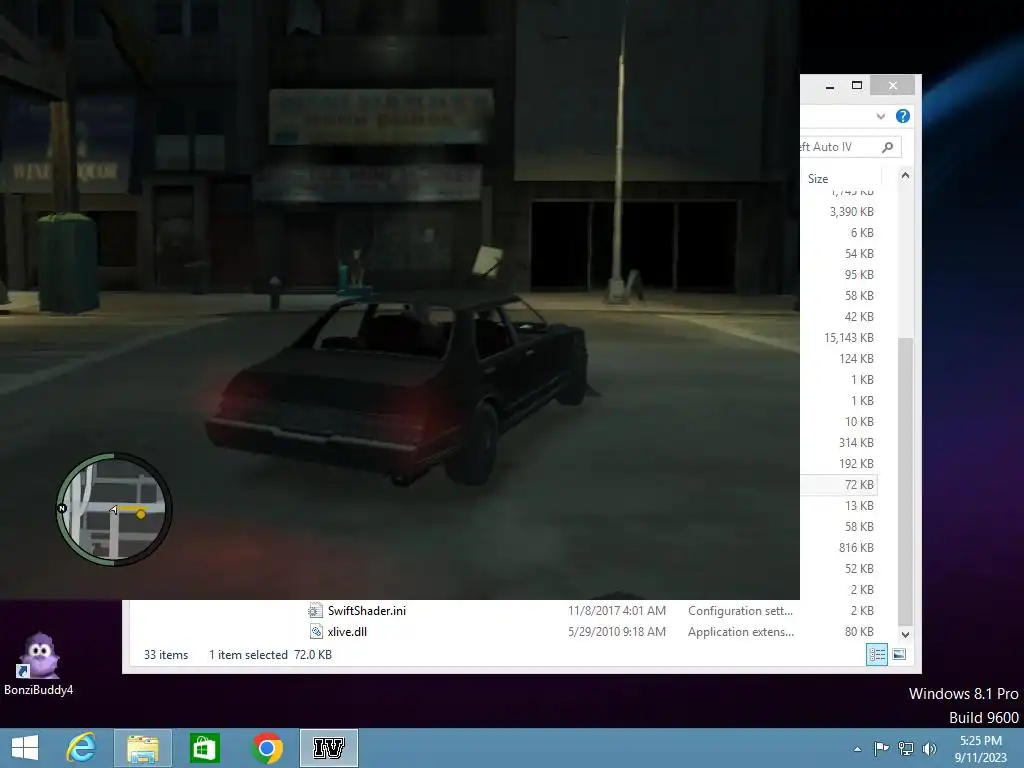Maximize the Explorer window

point(857,86)
